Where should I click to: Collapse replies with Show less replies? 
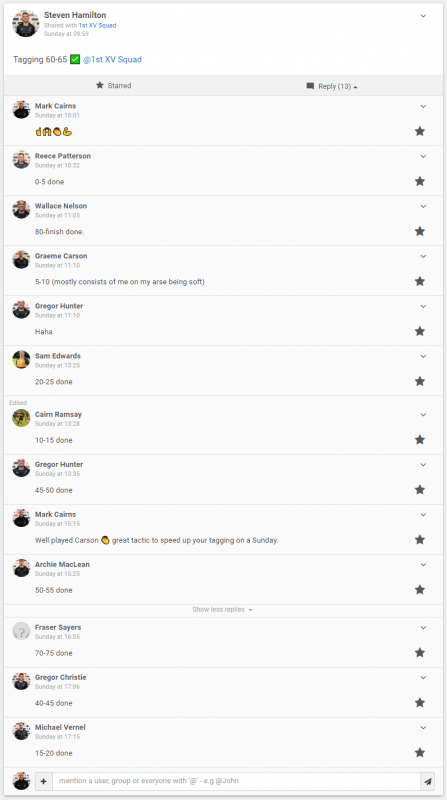click(222, 610)
